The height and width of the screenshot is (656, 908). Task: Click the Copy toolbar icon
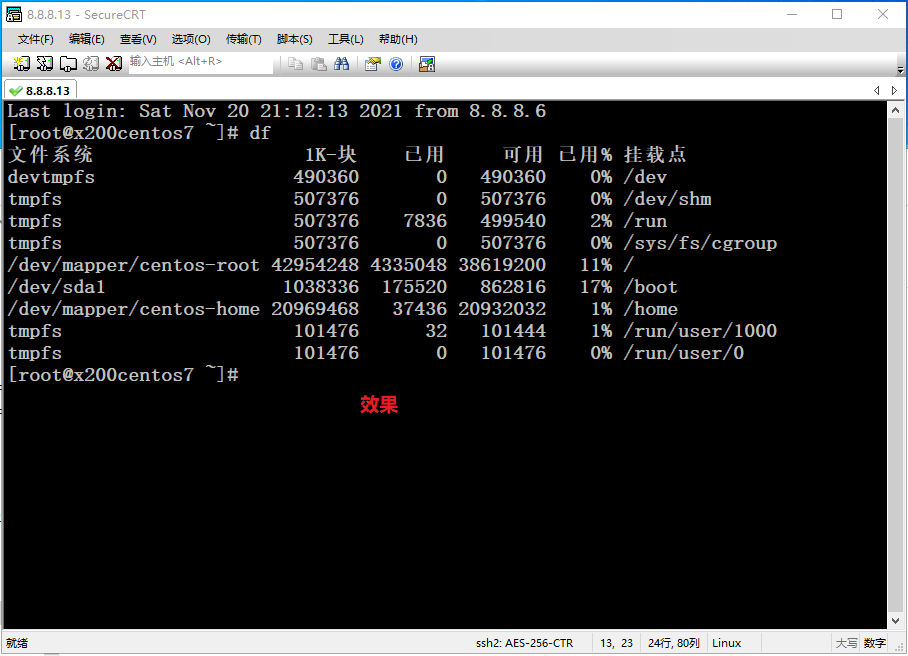click(x=295, y=64)
